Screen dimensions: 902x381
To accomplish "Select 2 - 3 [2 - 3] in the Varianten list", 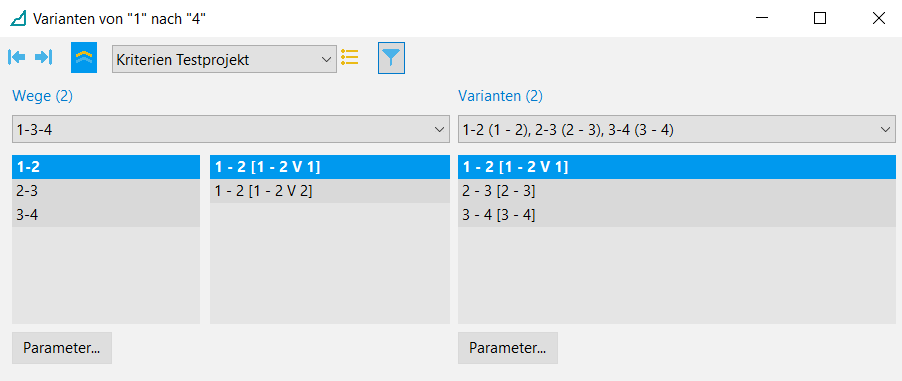I will pyautogui.click(x=676, y=191).
